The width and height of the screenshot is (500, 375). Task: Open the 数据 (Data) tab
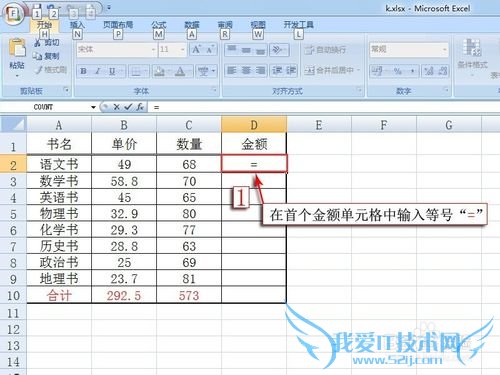pyautogui.click(x=192, y=25)
